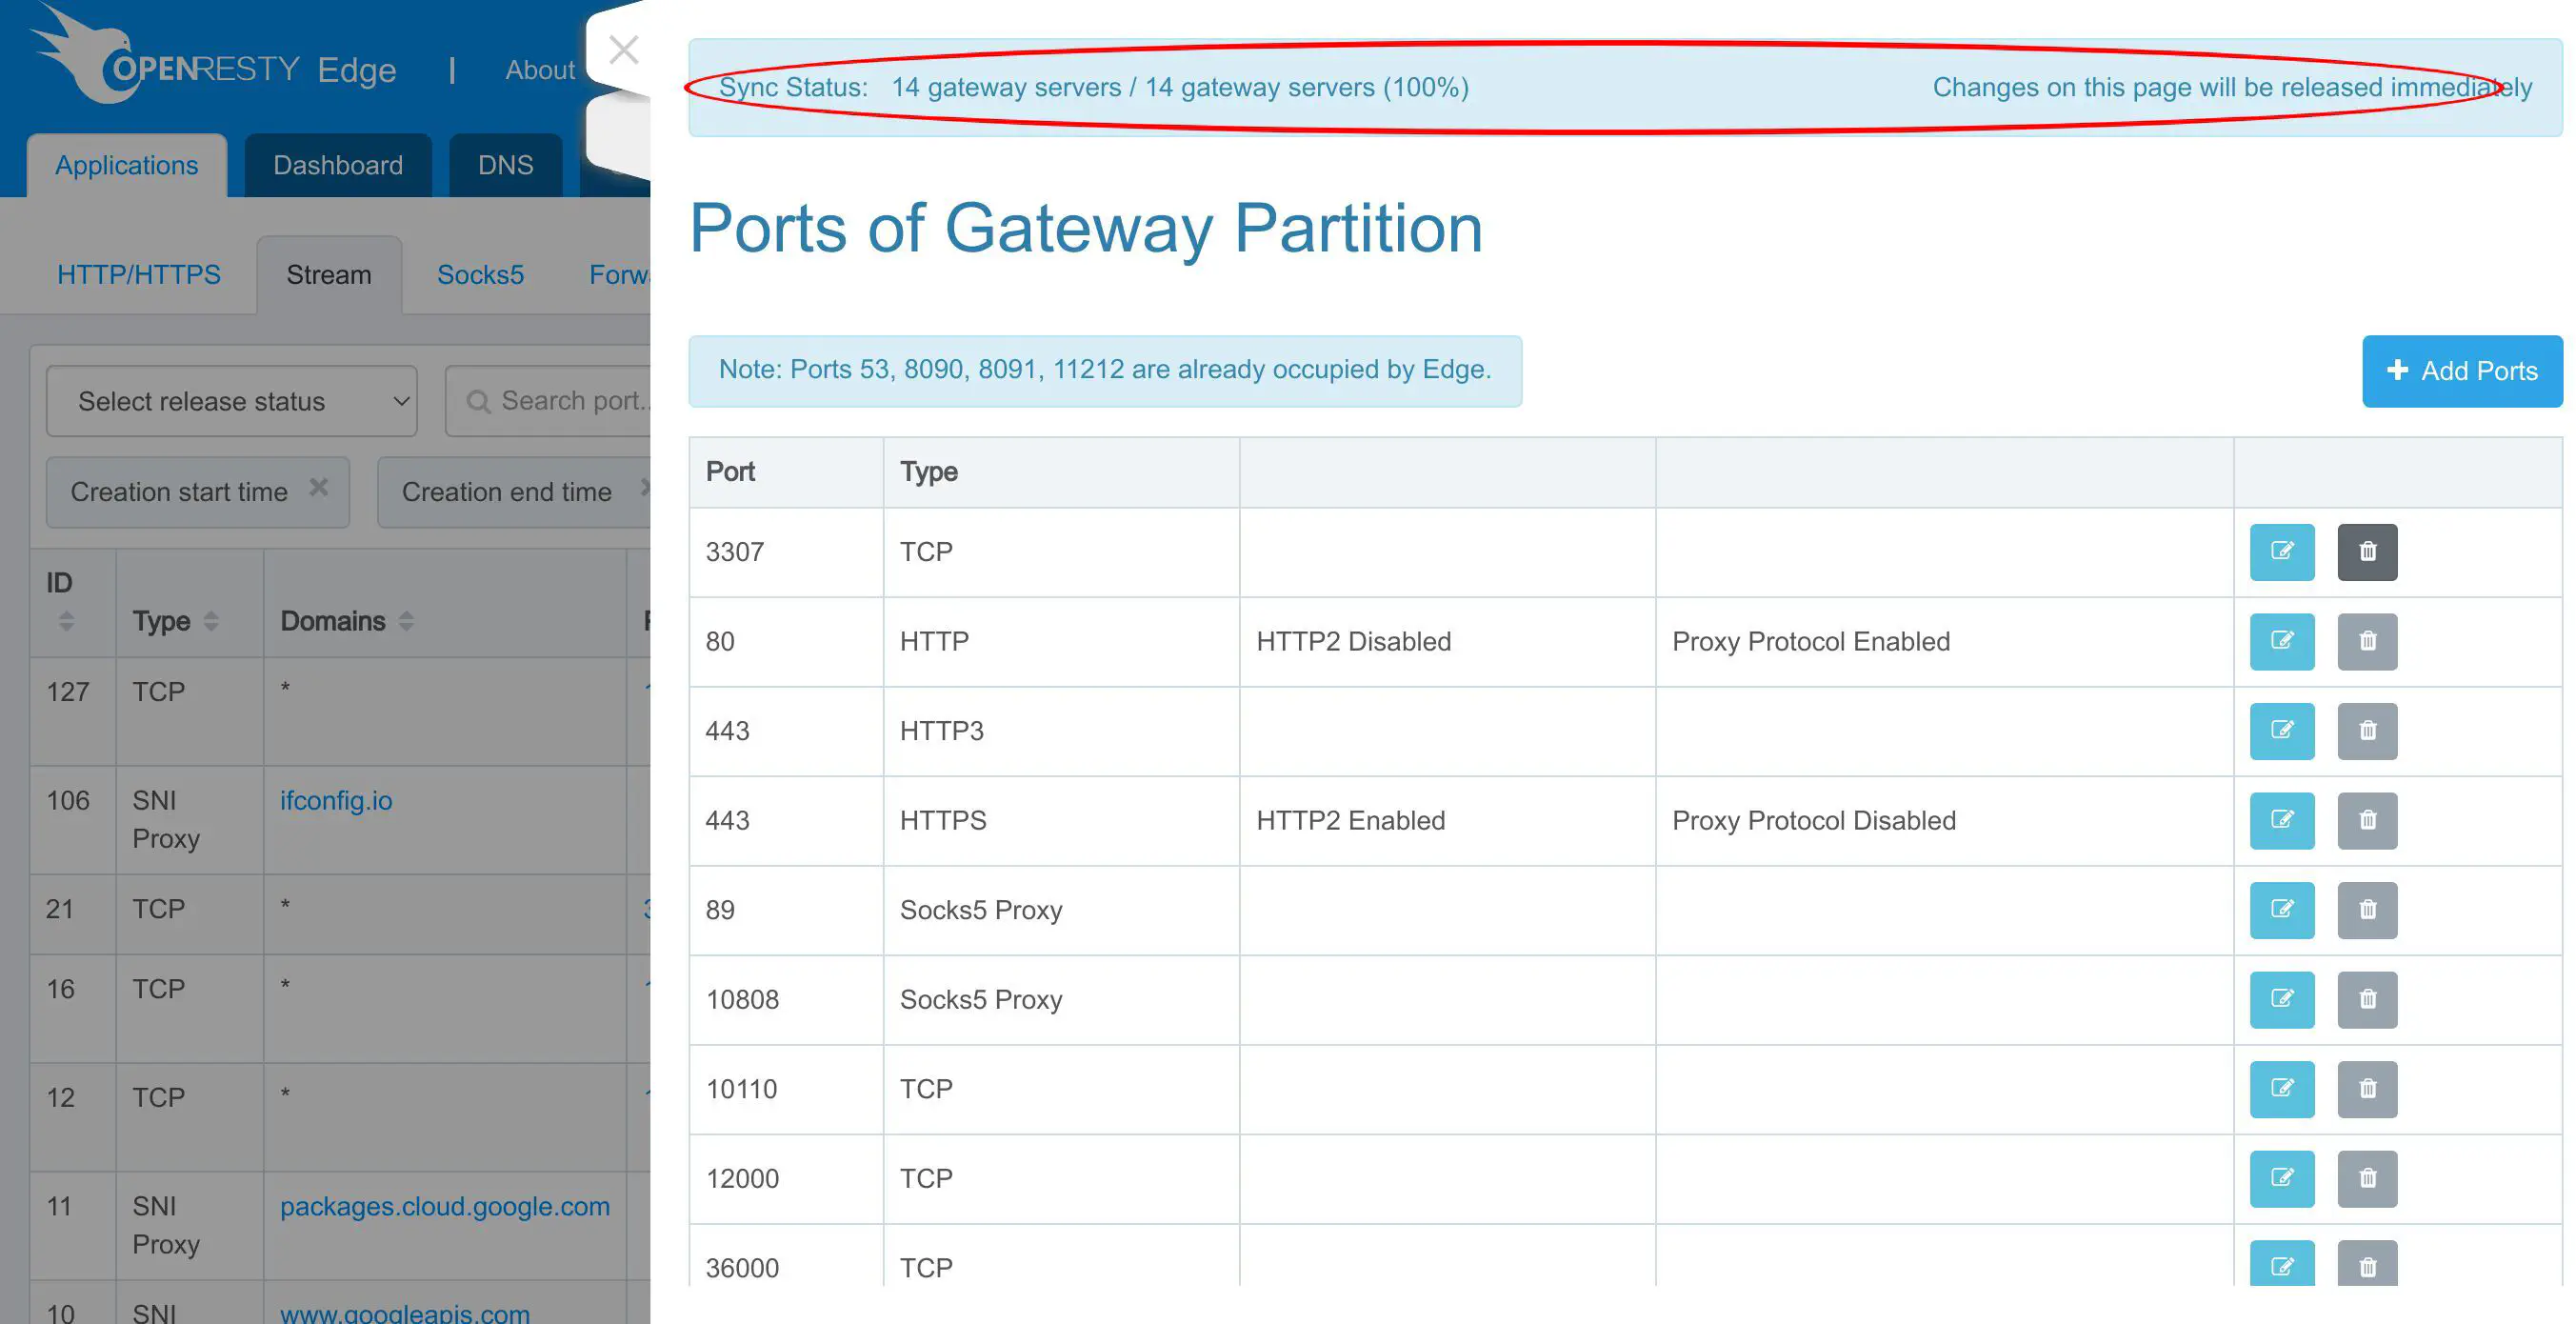Open the Select release status dropdown
Screen dimensions: 2576x1324
pos(231,401)
